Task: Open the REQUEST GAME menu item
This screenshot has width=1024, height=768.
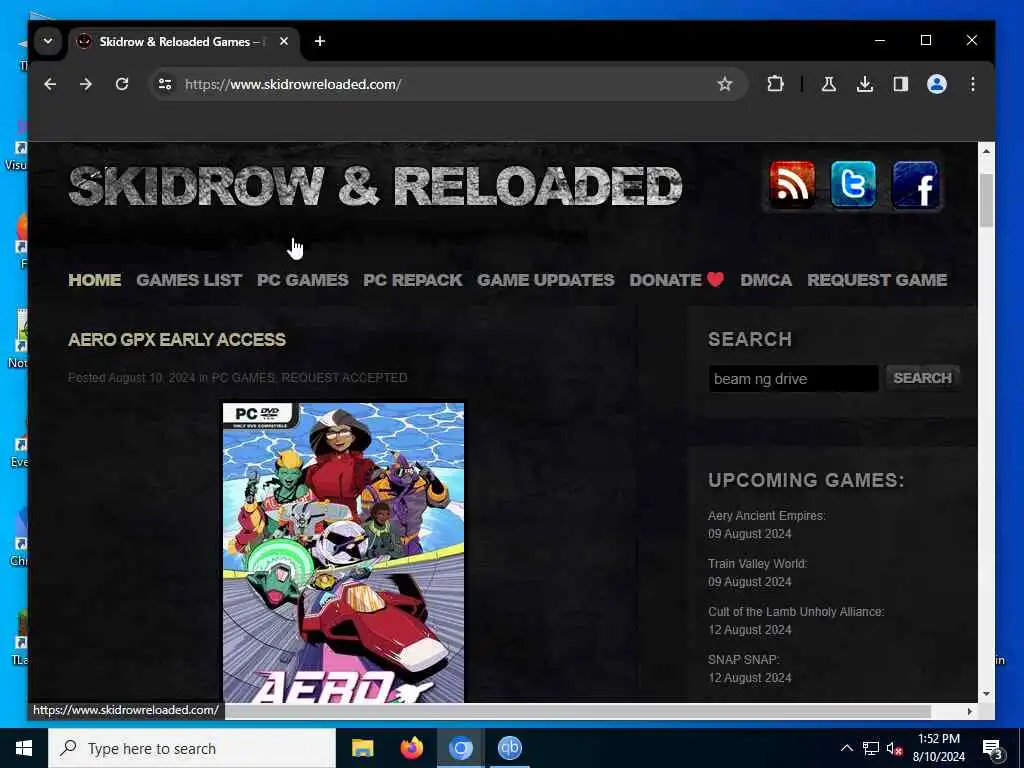Action: click(877, 280)
